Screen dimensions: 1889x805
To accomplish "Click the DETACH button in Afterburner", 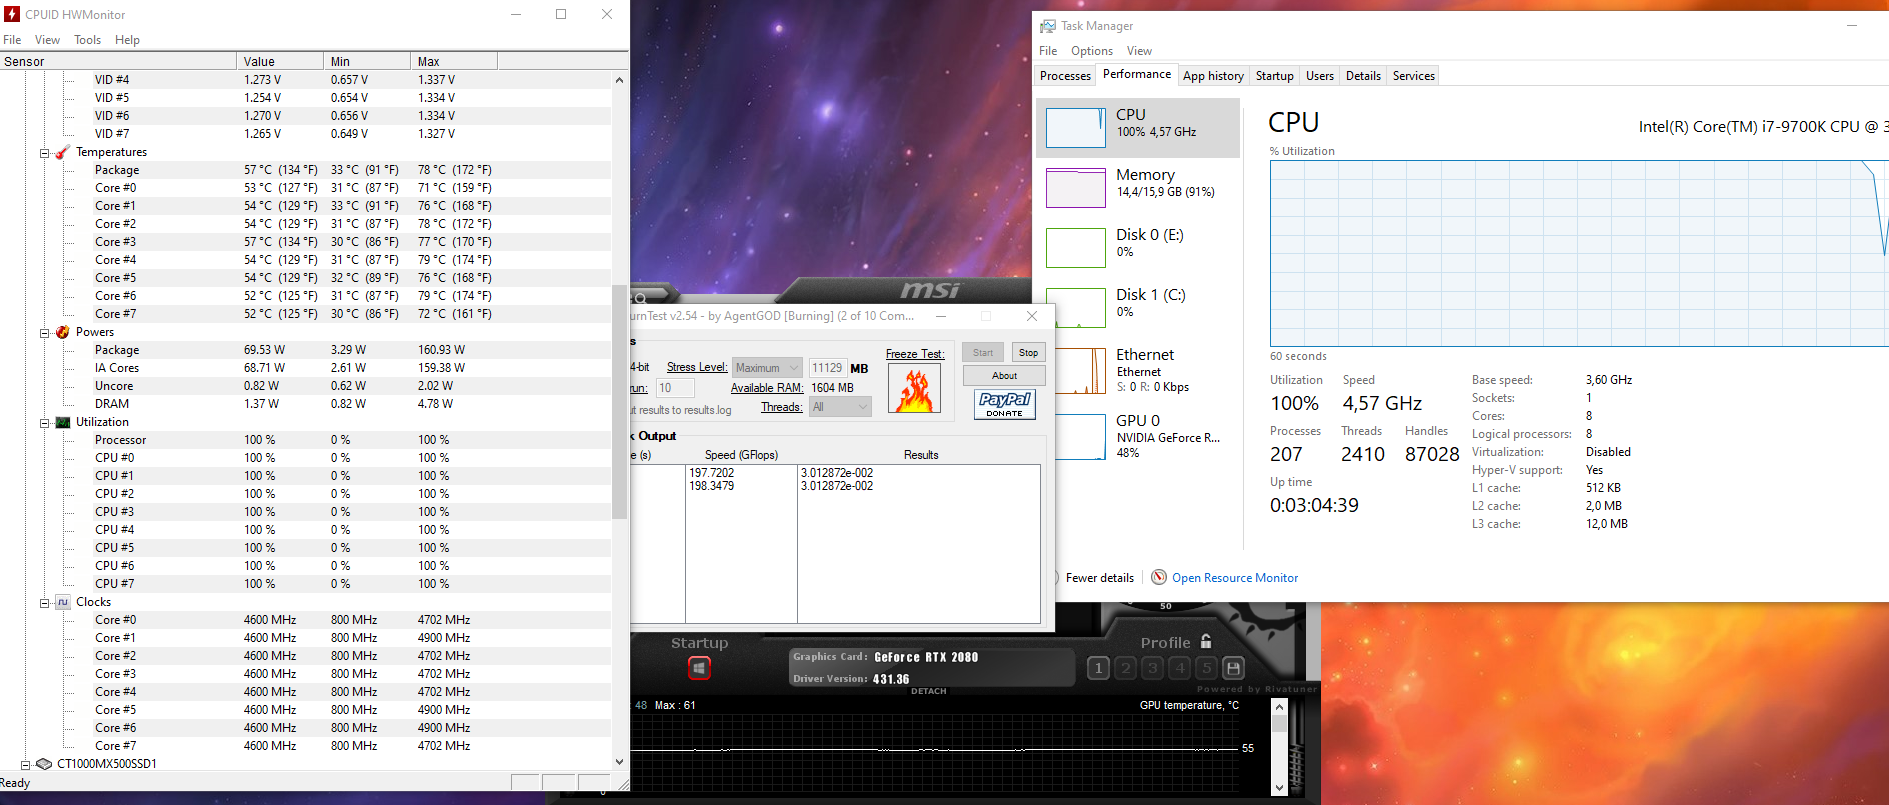I will coord(928,691).
